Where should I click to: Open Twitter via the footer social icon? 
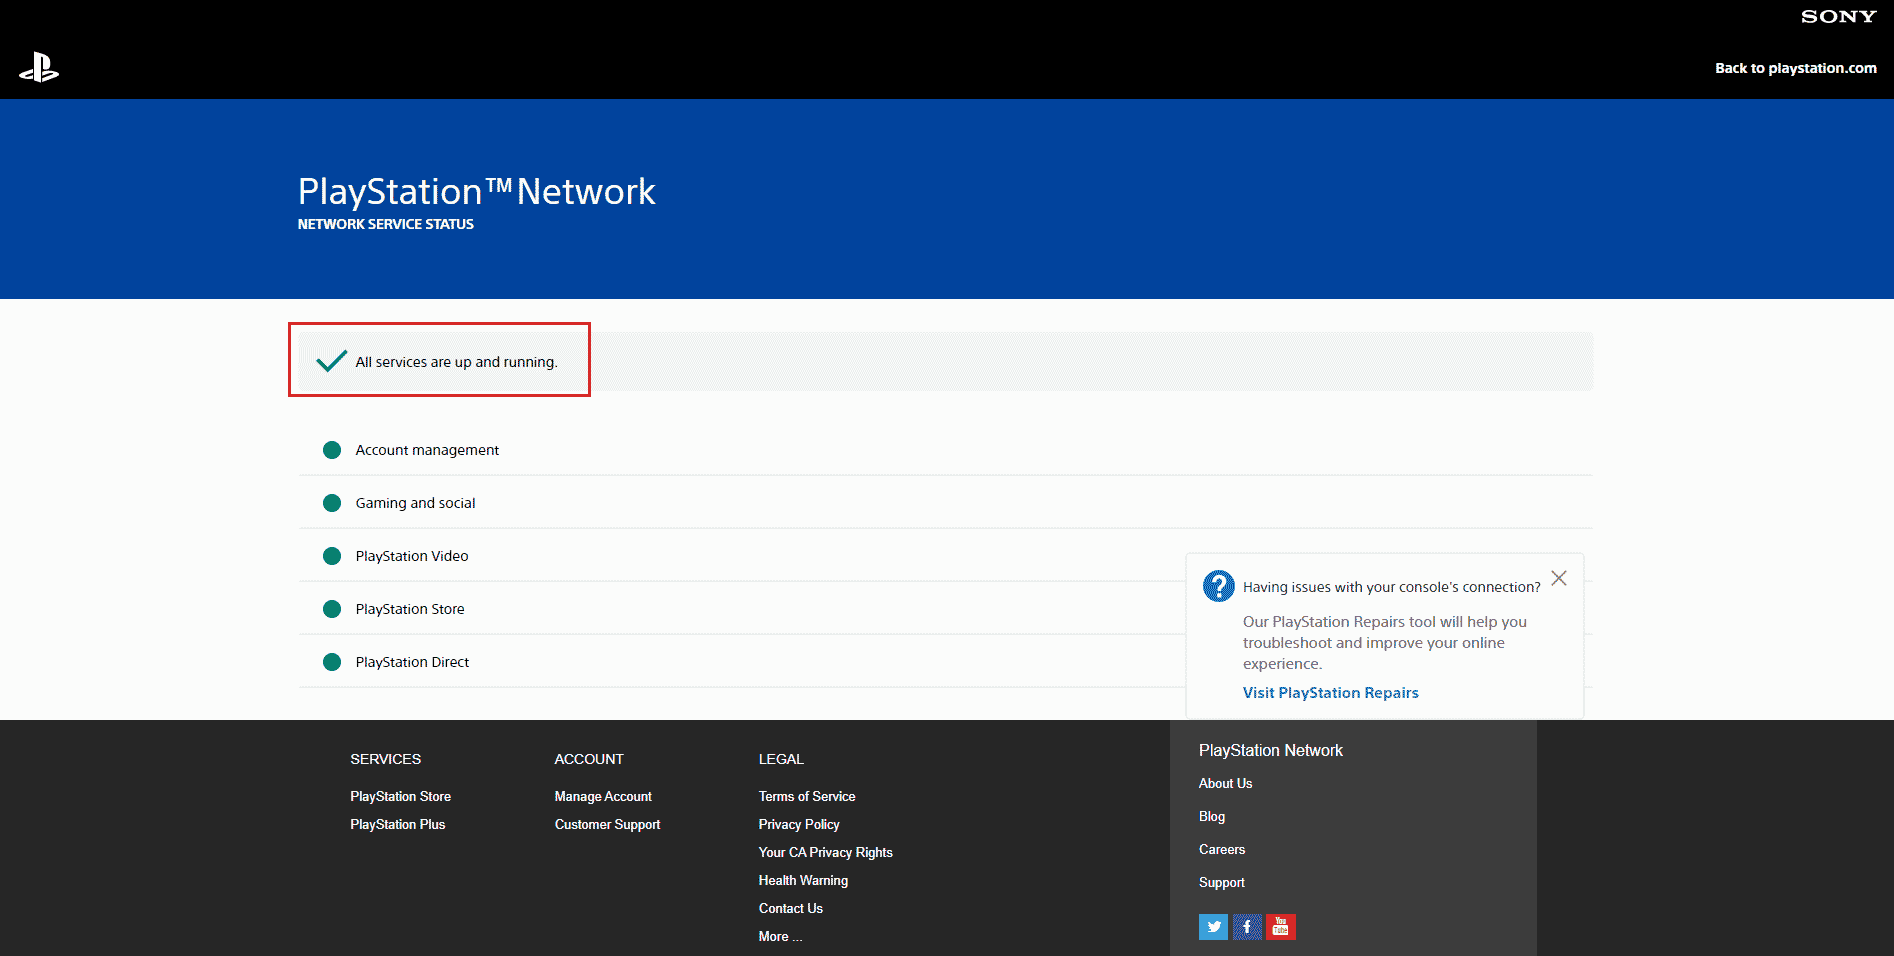coord(1213,927)
